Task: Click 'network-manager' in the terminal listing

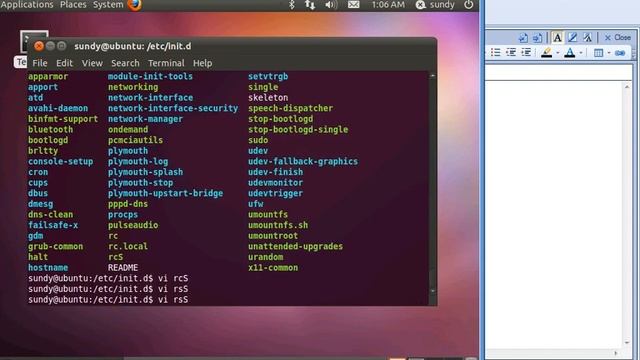Action: (145, 119)
